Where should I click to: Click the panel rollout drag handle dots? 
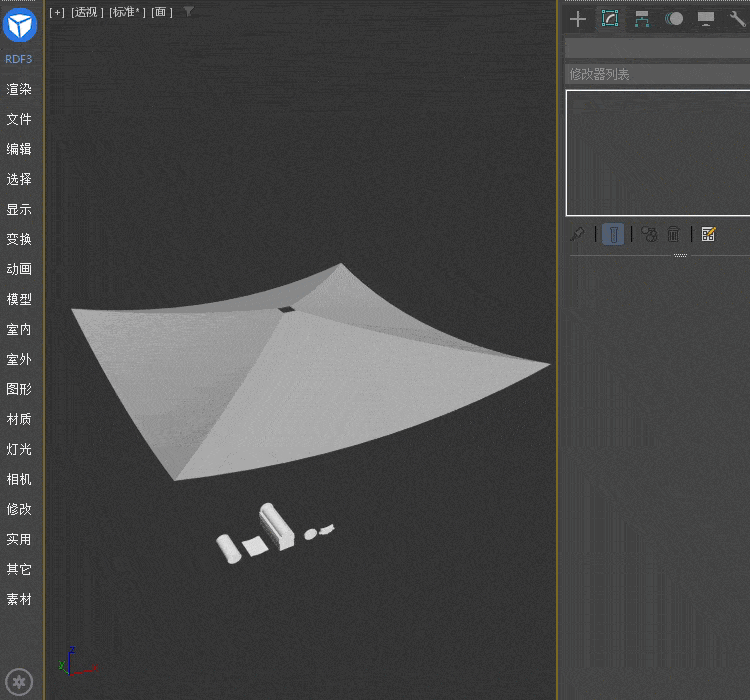coord(680,256)
